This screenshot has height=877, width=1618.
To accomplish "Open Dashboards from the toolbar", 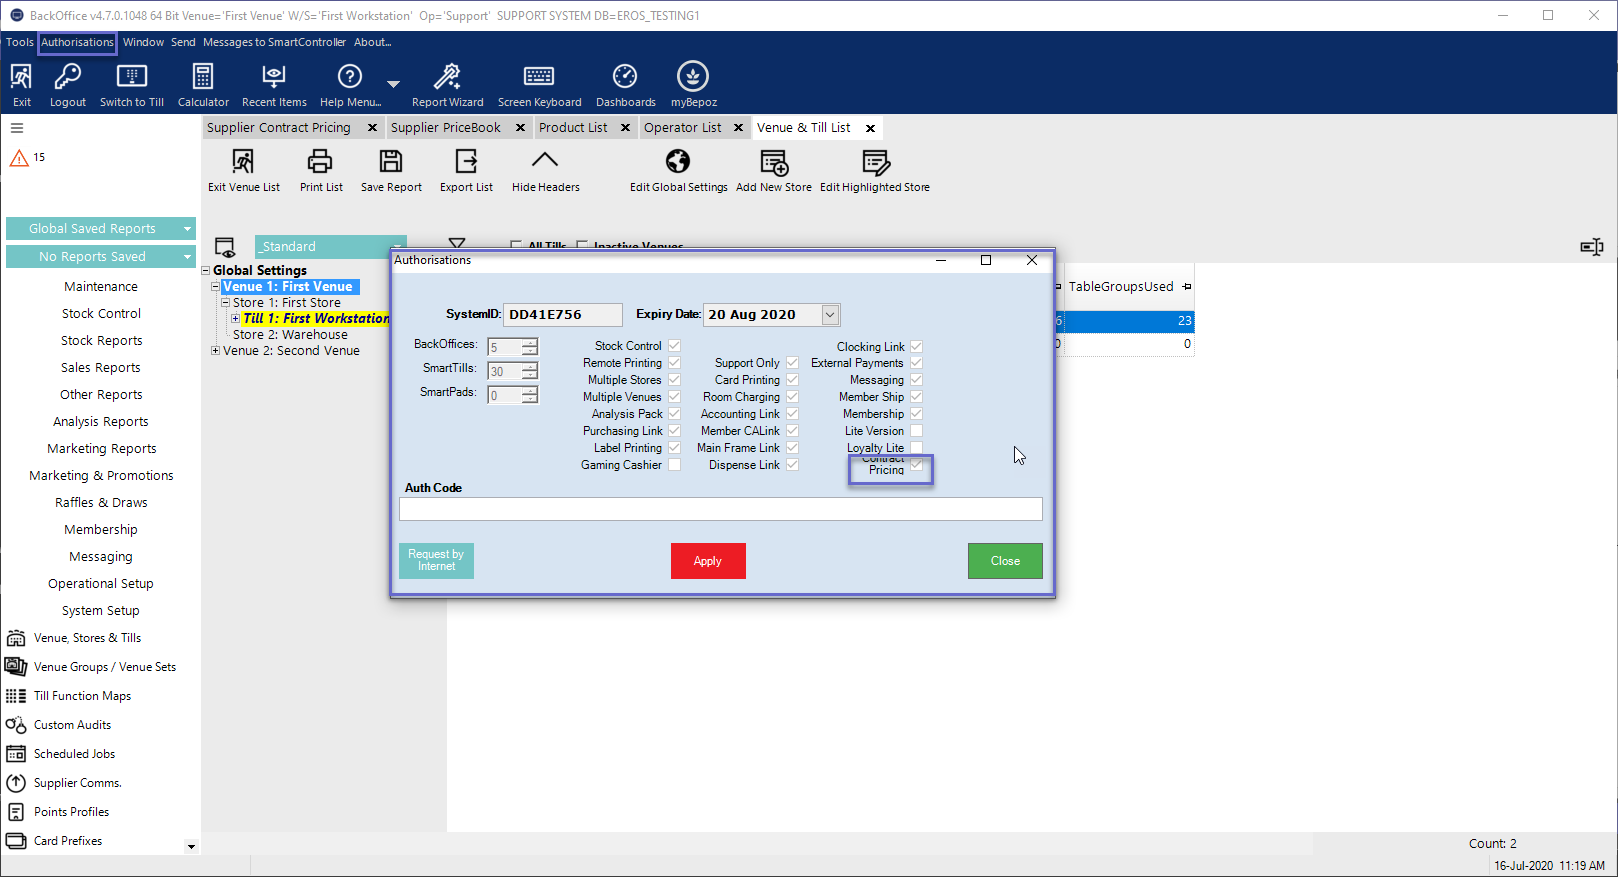I will click(x=625, y=78).
